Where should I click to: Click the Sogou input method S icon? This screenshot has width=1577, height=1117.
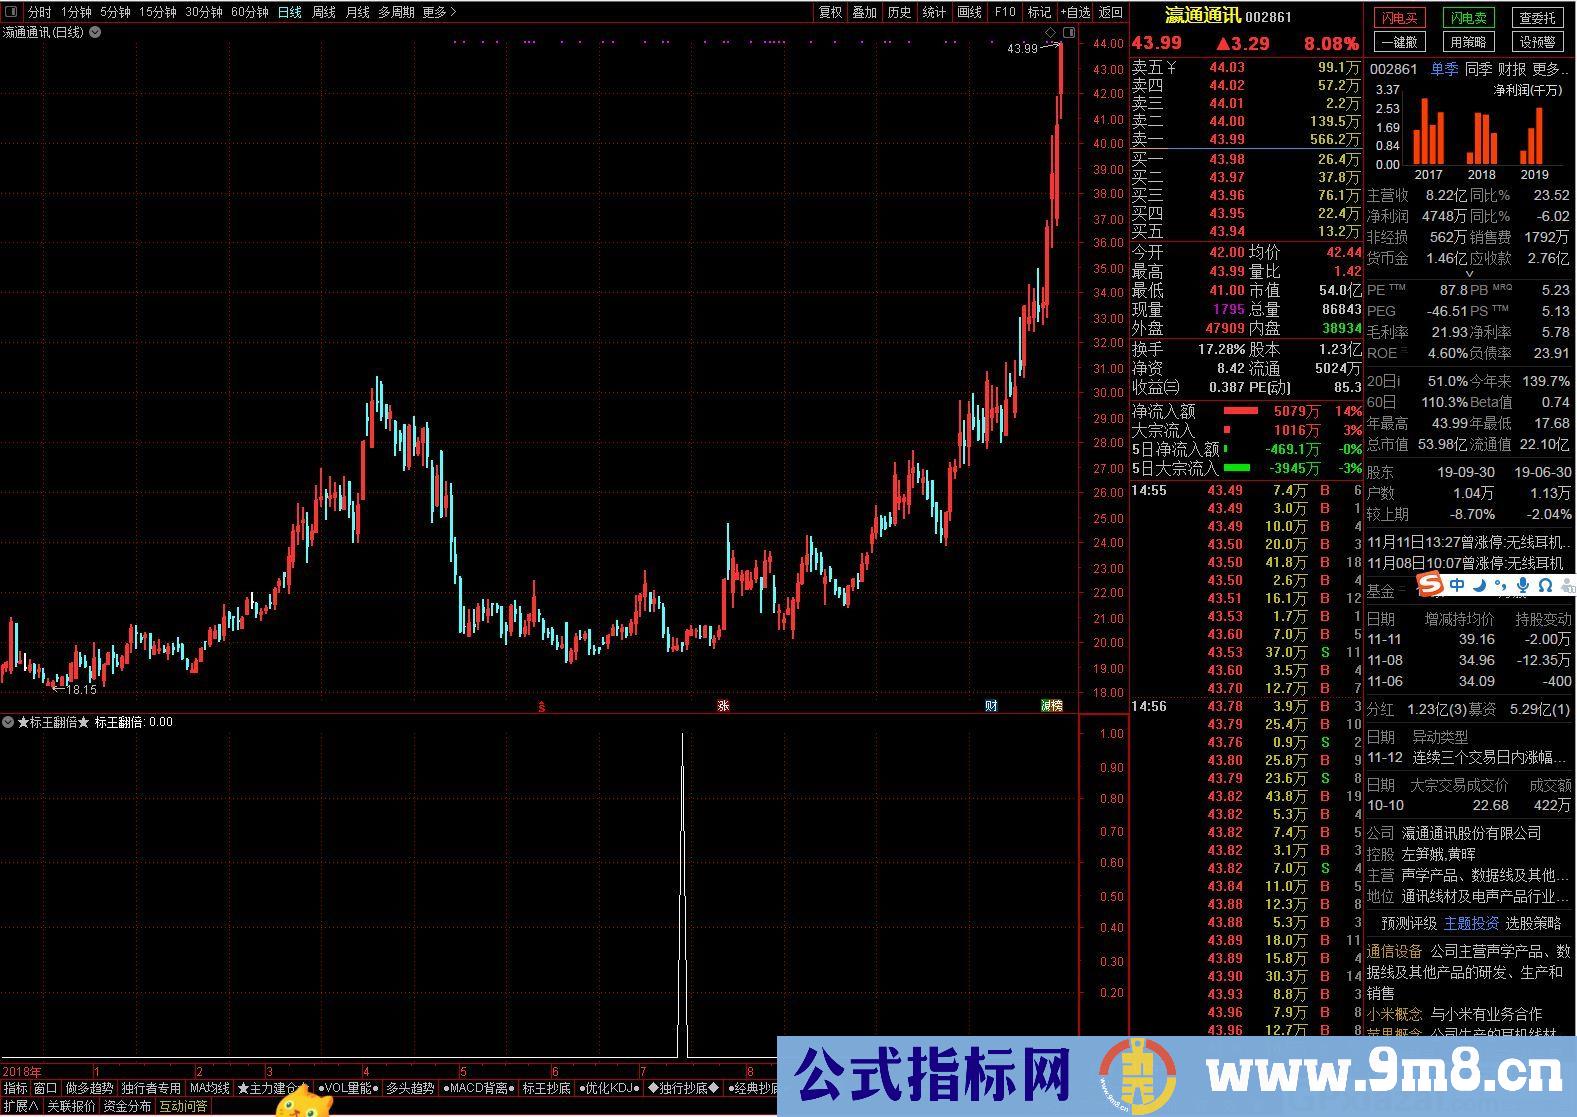point(1431,585)
